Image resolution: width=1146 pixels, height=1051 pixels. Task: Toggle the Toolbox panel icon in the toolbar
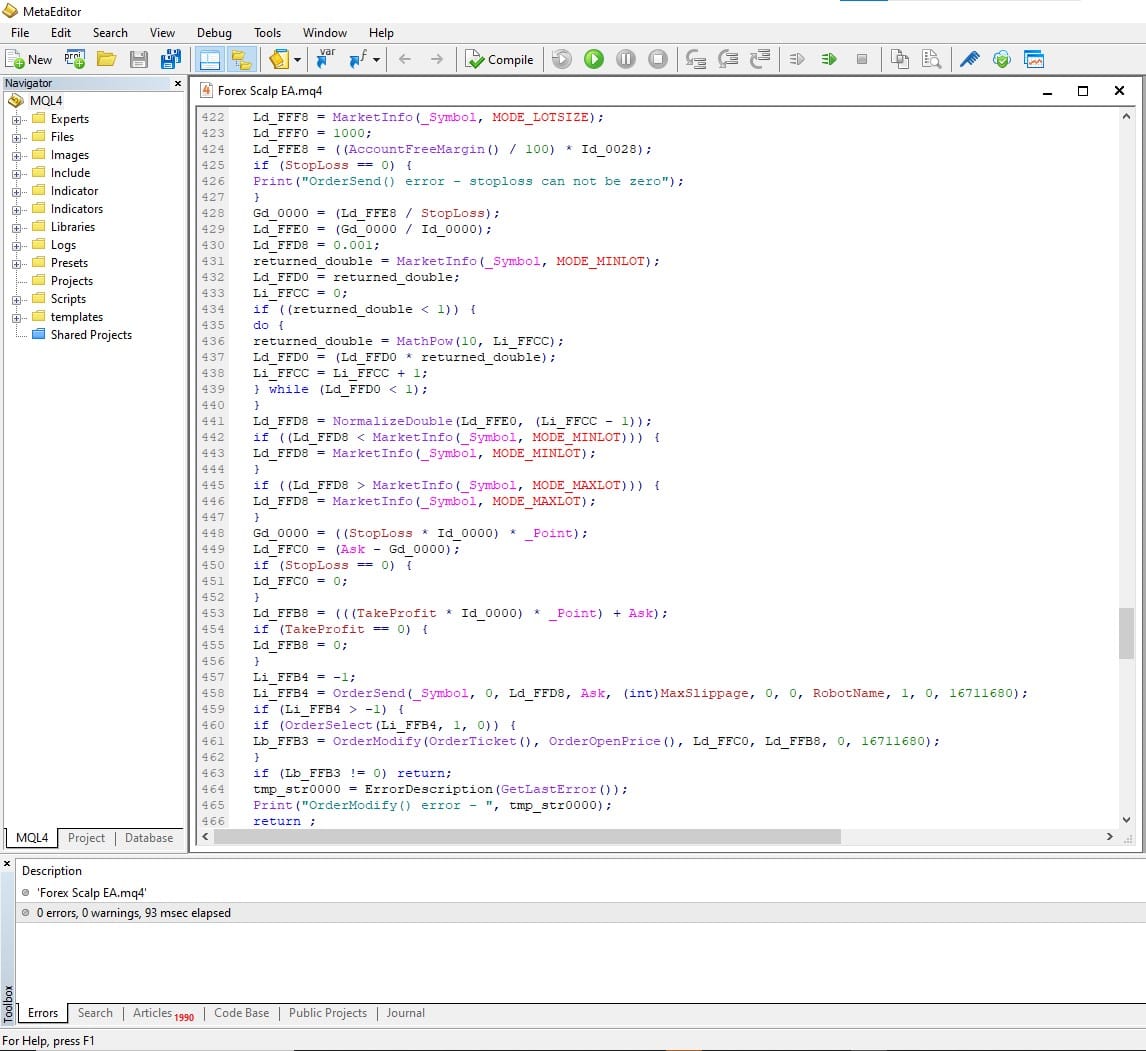click(210, 59)
